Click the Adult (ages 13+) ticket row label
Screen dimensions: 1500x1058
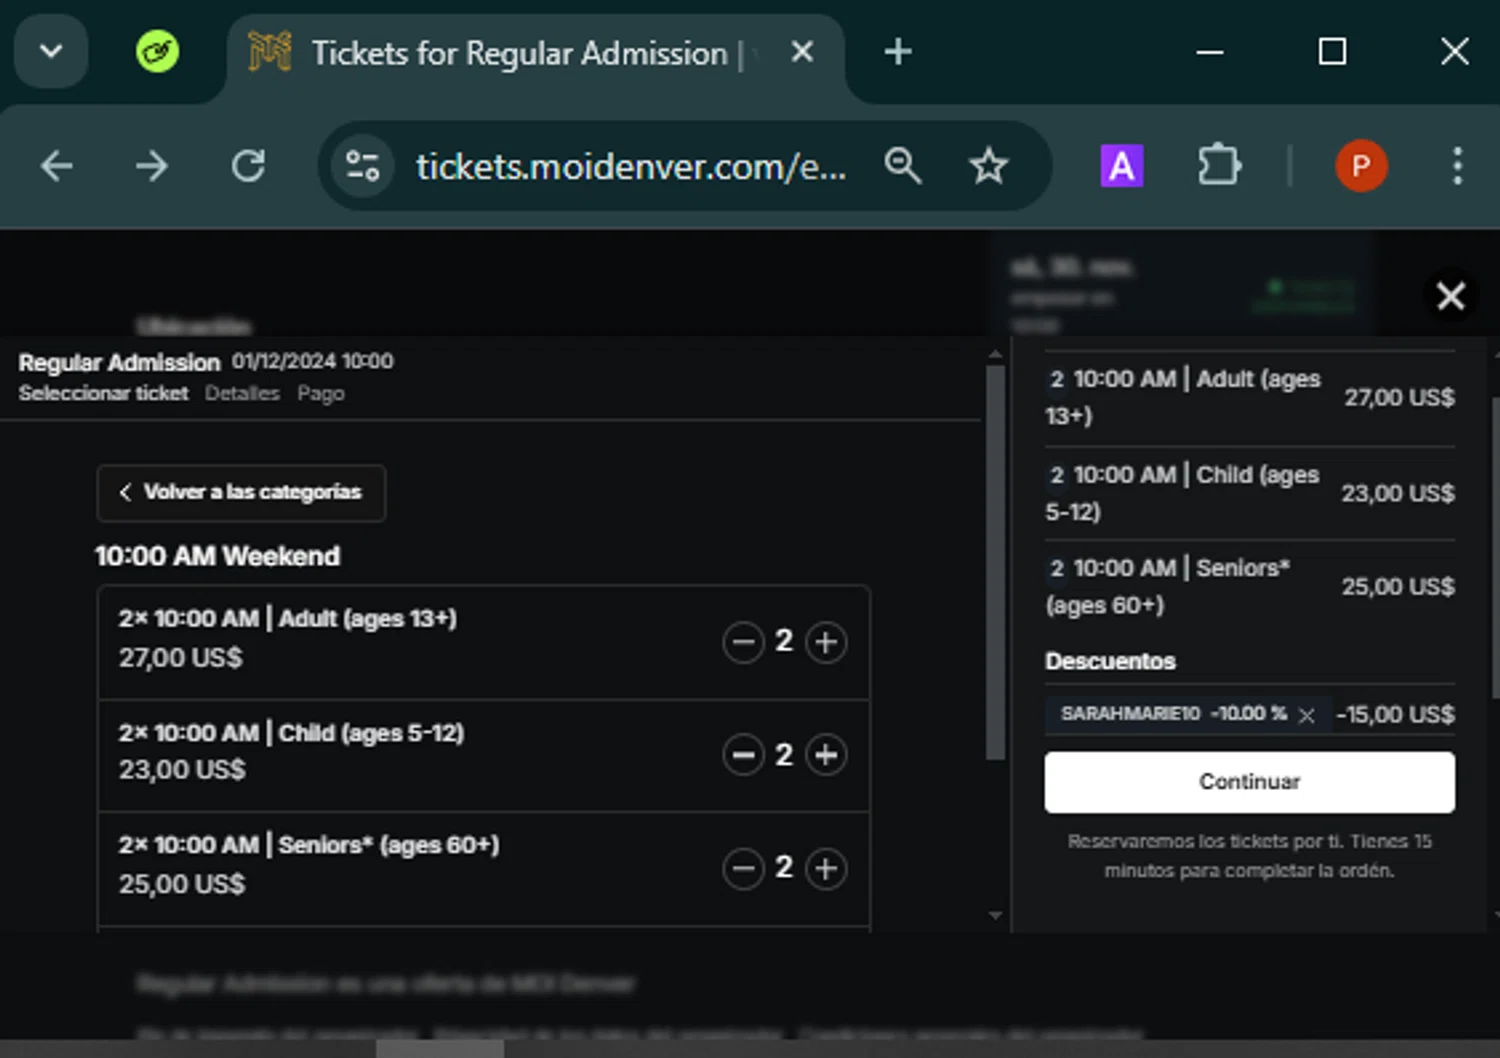pos(288,618)
